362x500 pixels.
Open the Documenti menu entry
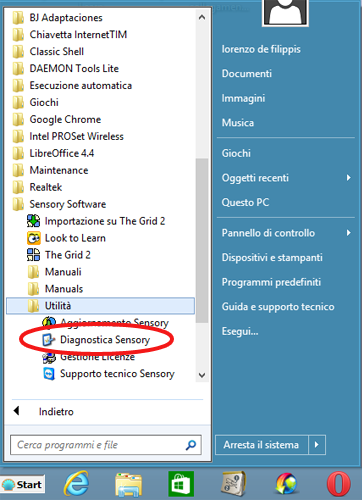pos(247,73)
